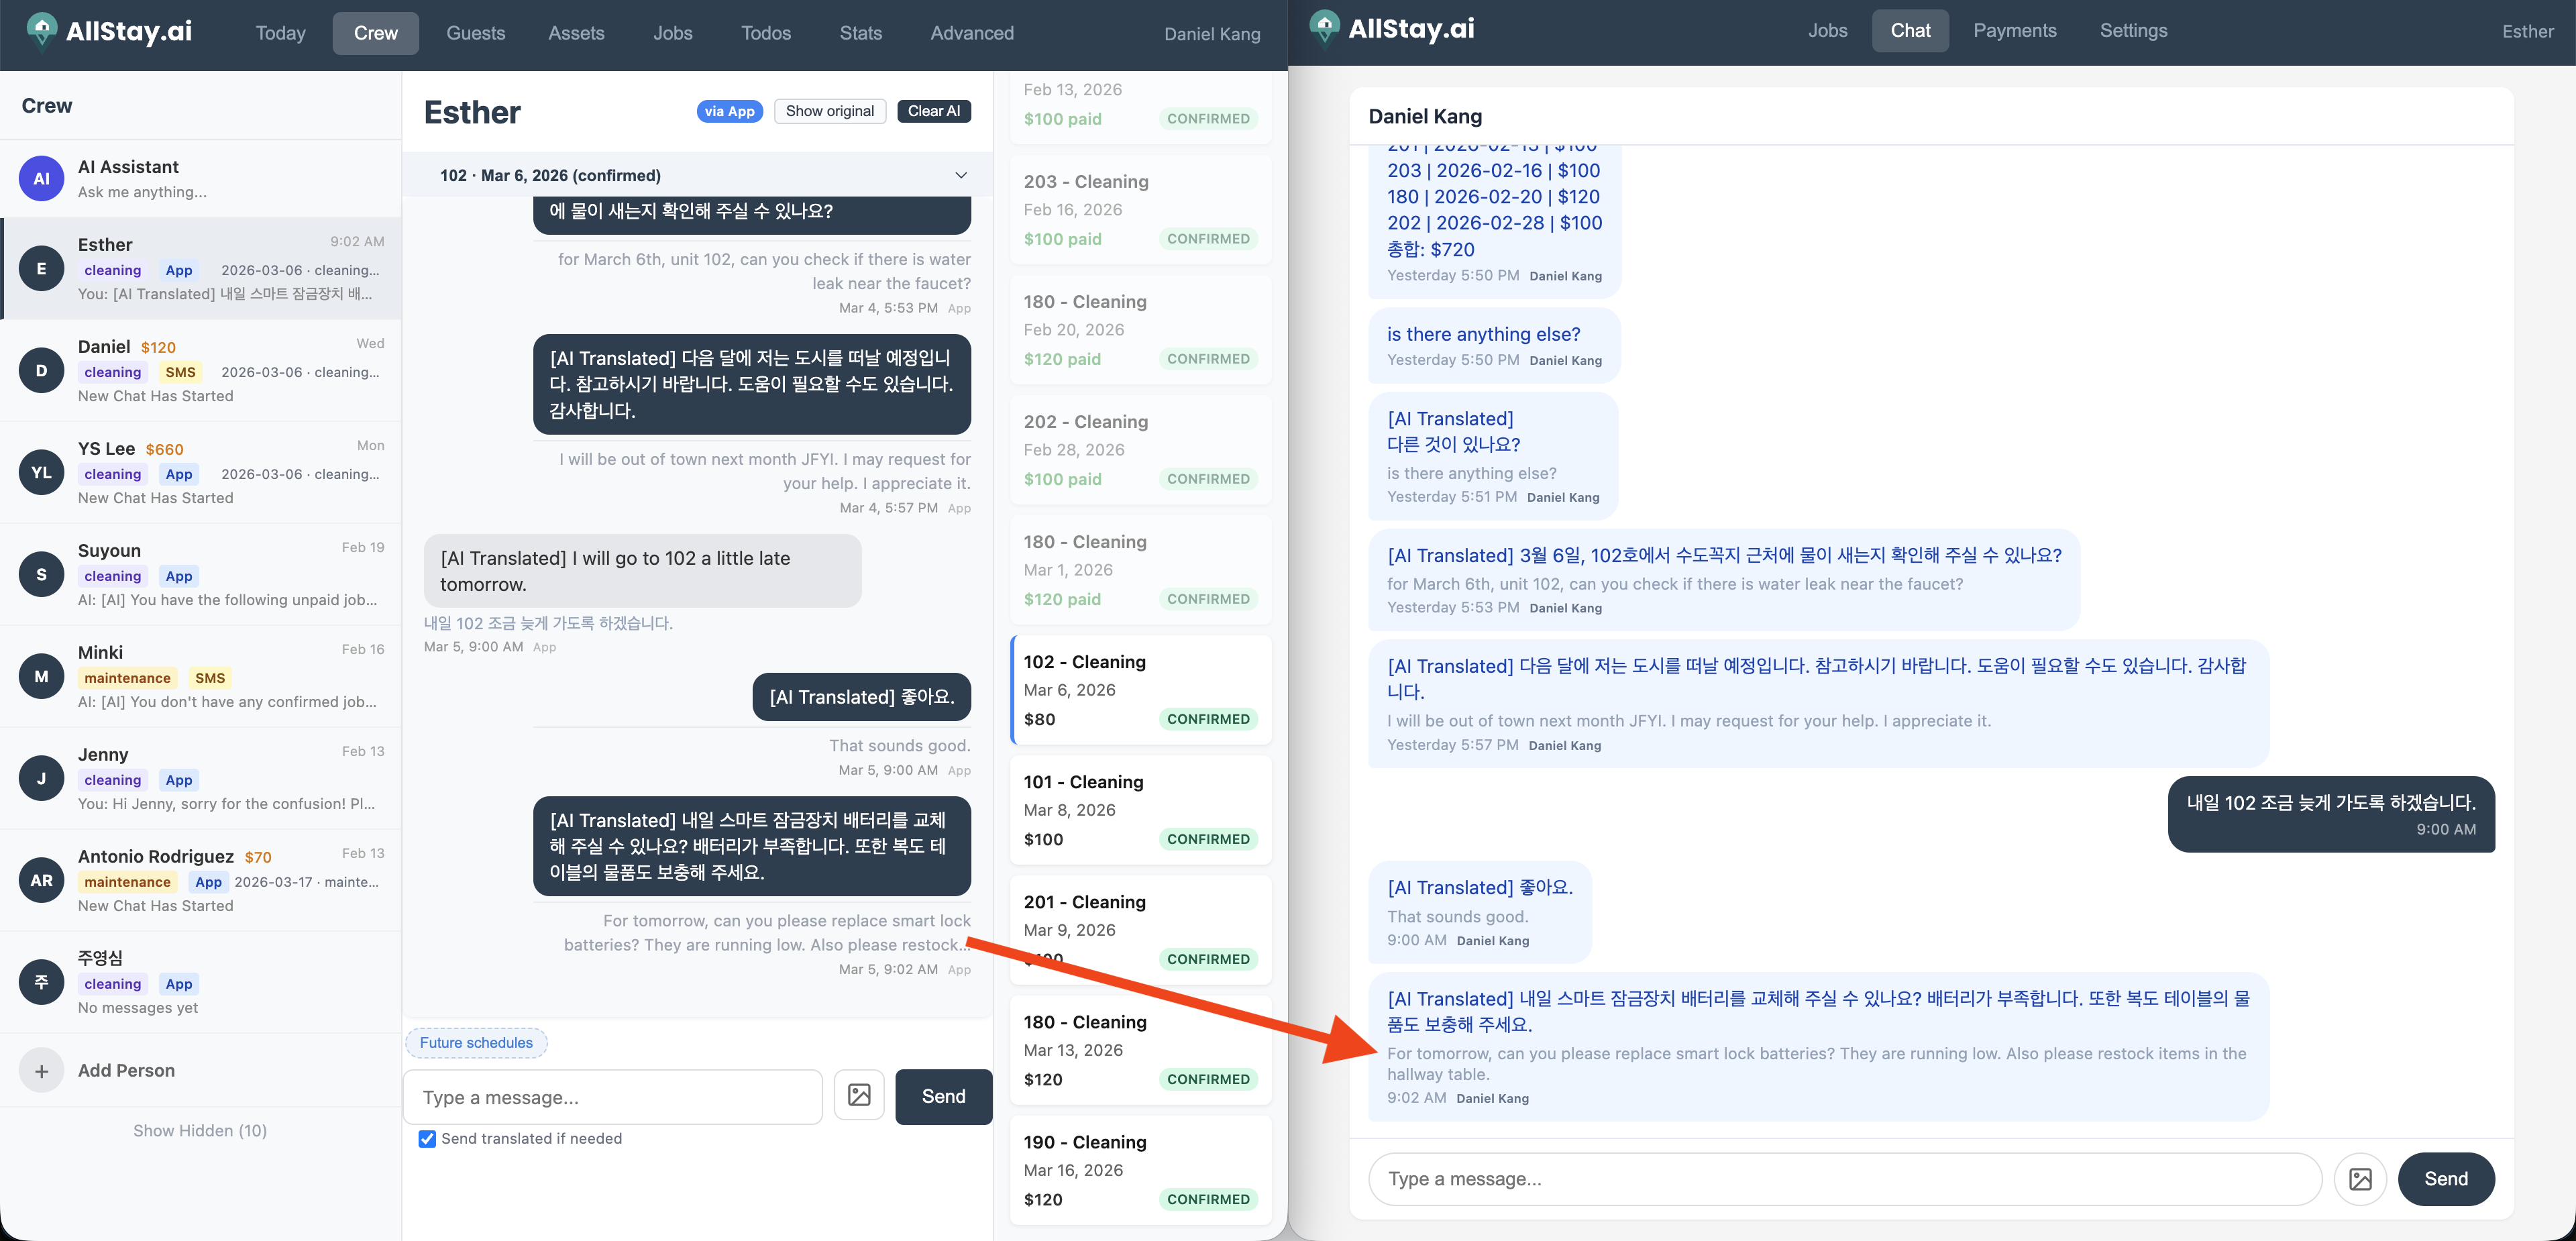Click the AllStay.ai logo in right window

[x=1393, y=29]
